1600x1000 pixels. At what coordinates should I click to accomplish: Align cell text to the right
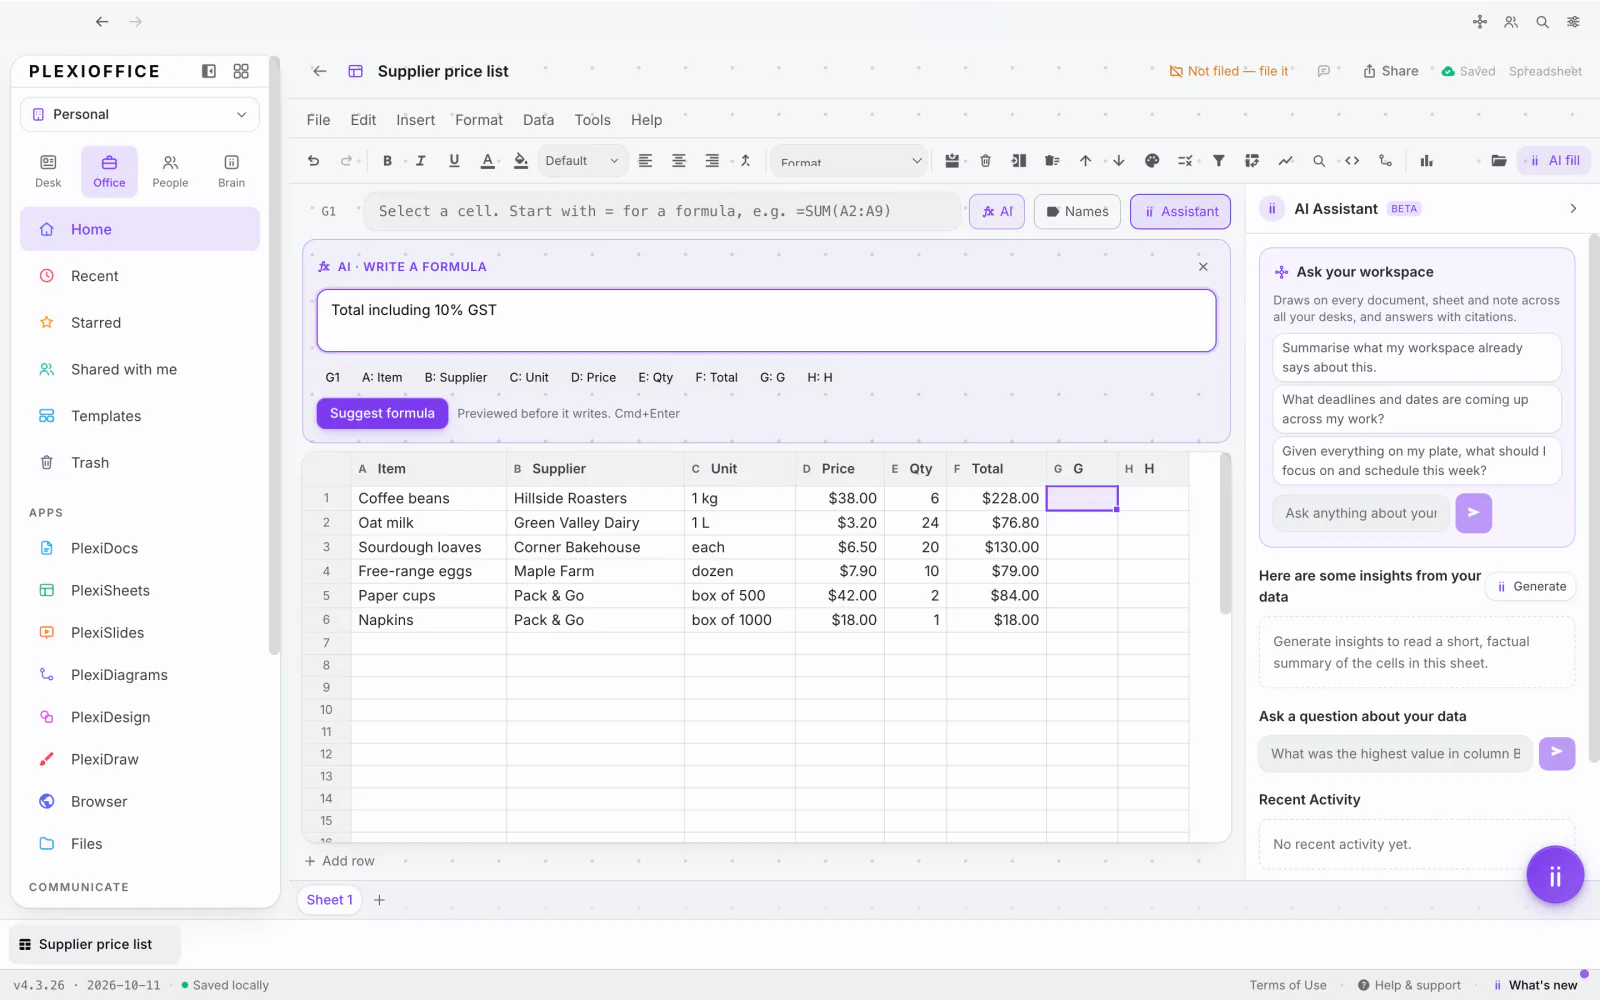click(712, 161)
